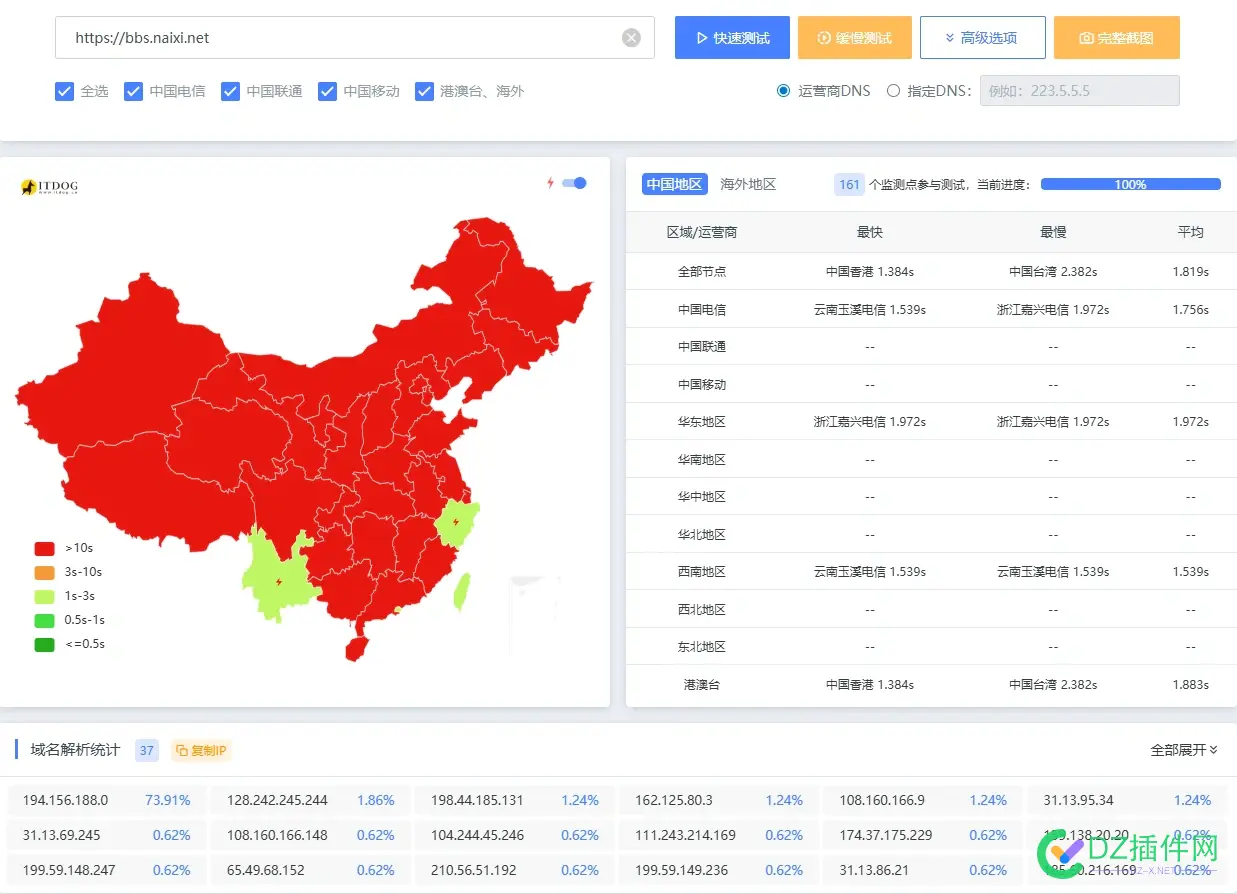Toggle the switch next to the lightning icon
This screenshot has width=1237, height=894.
click(x=572, y=183)
